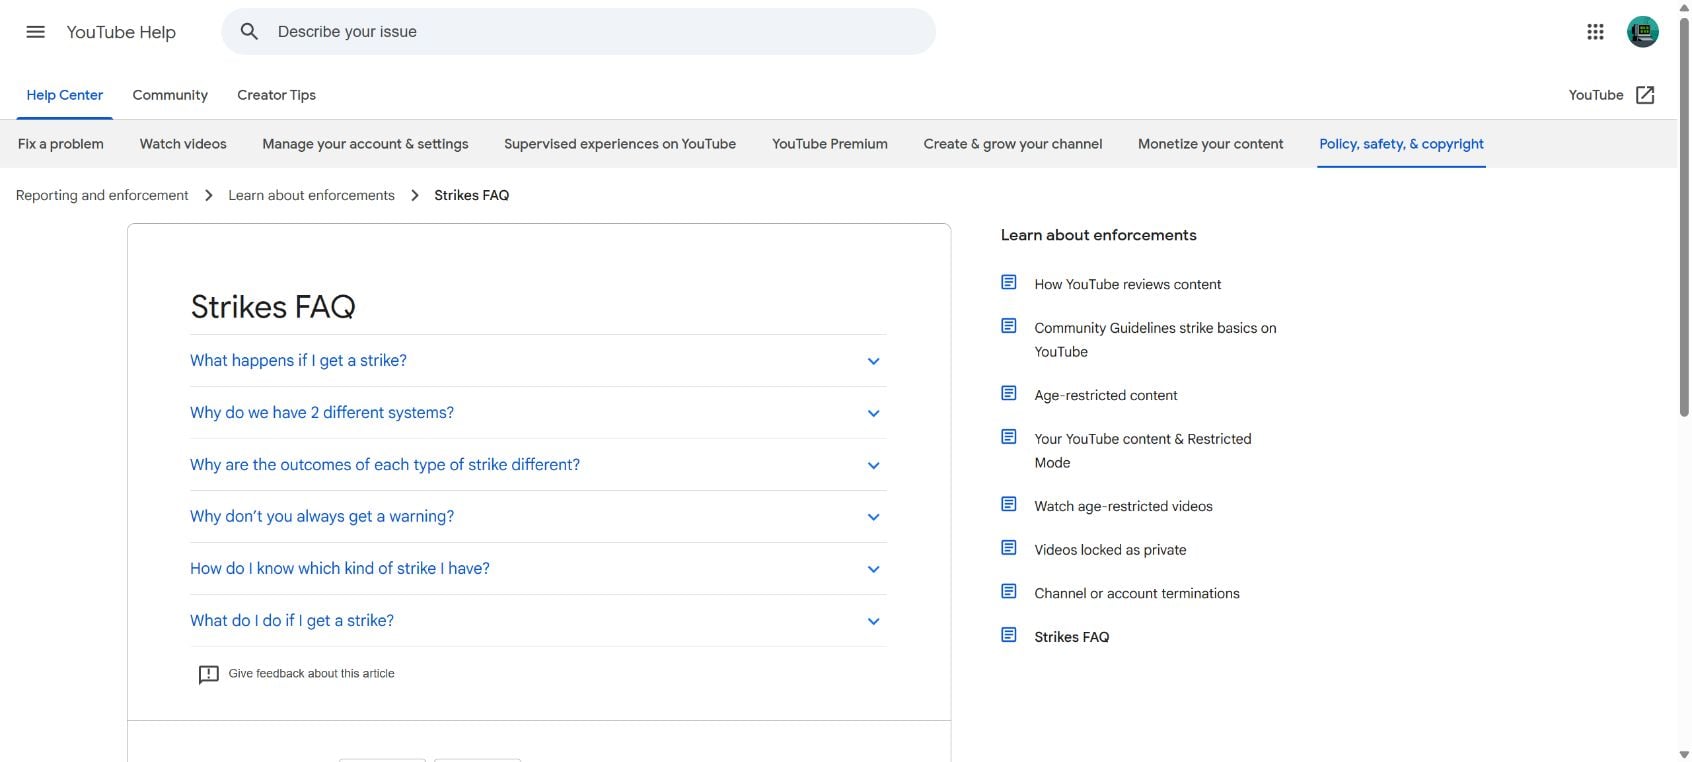Open Age-restricted content article
The image size is (1692, 762).
pyautogui.click(x=1105, y=395)
